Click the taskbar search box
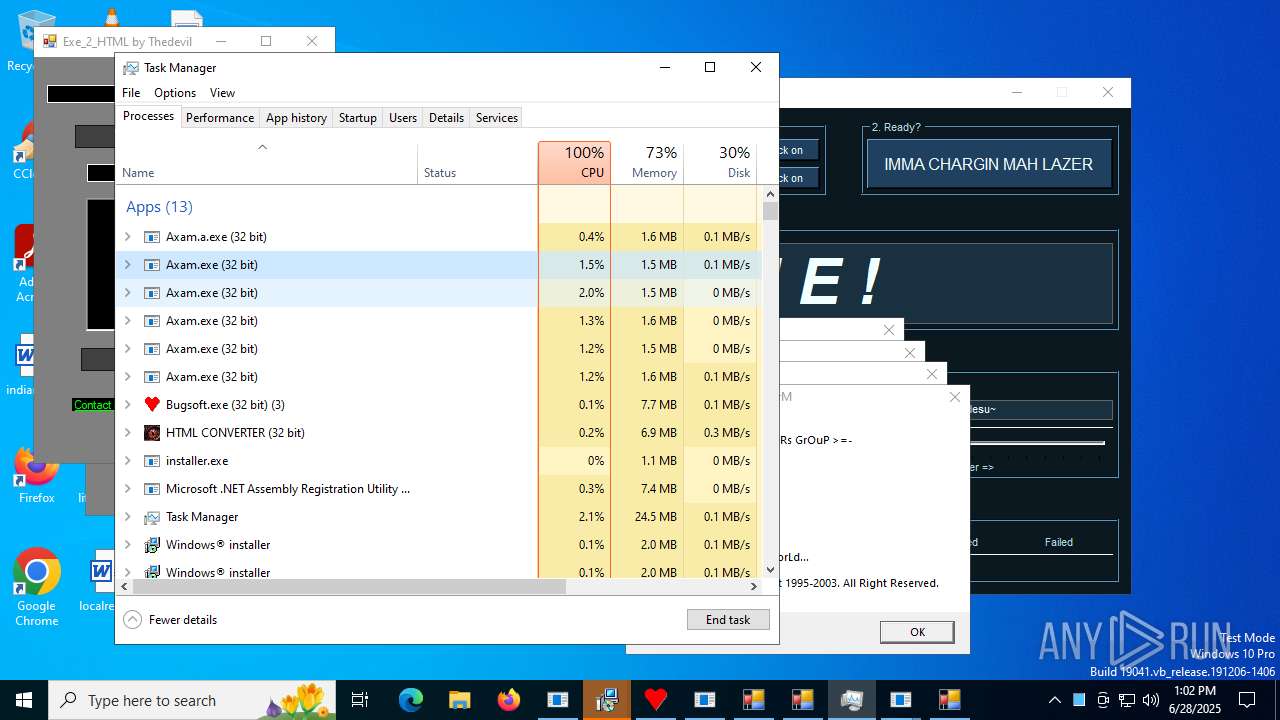This screenshot has height=720, width=1280. [193, 700]
